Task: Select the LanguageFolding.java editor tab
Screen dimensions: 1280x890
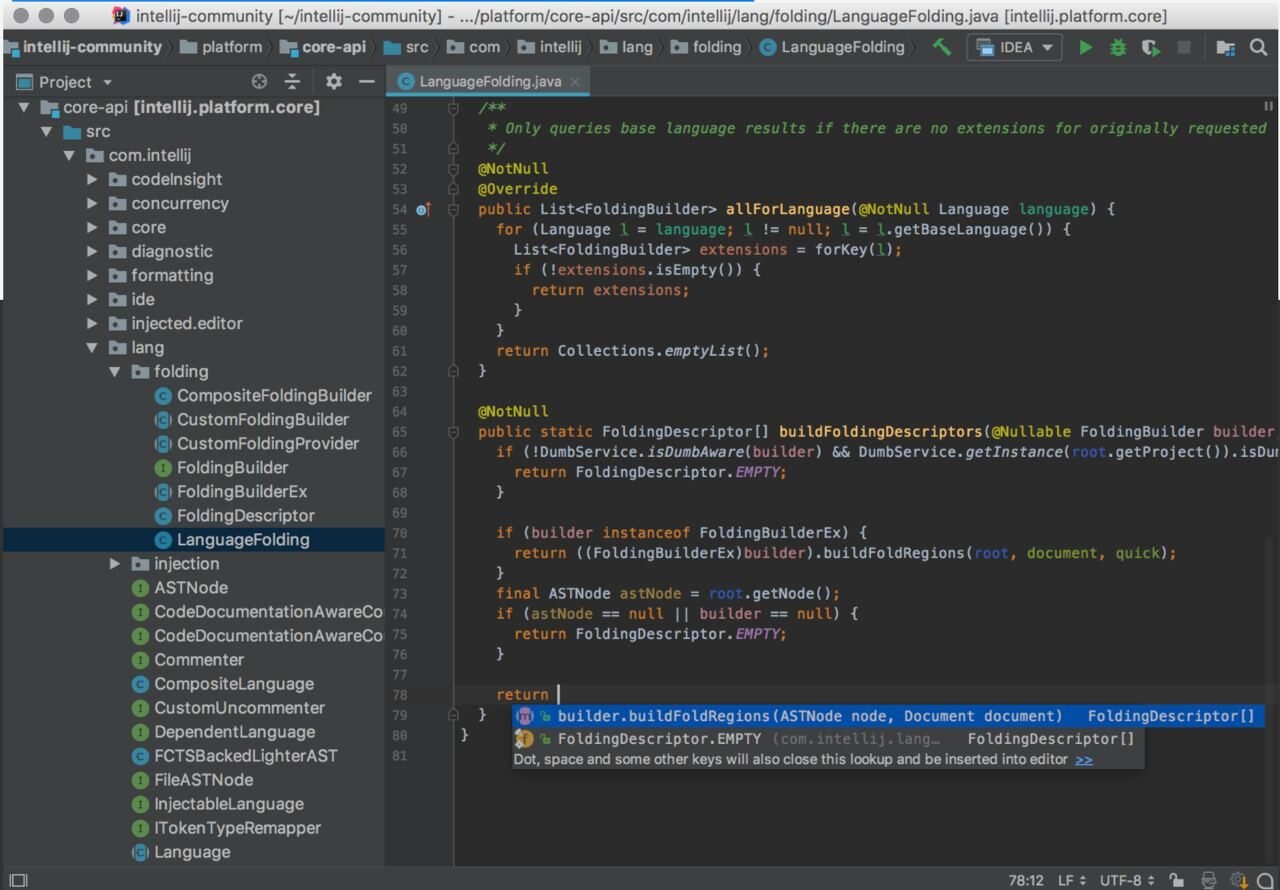Action: [x=489, y=81]
